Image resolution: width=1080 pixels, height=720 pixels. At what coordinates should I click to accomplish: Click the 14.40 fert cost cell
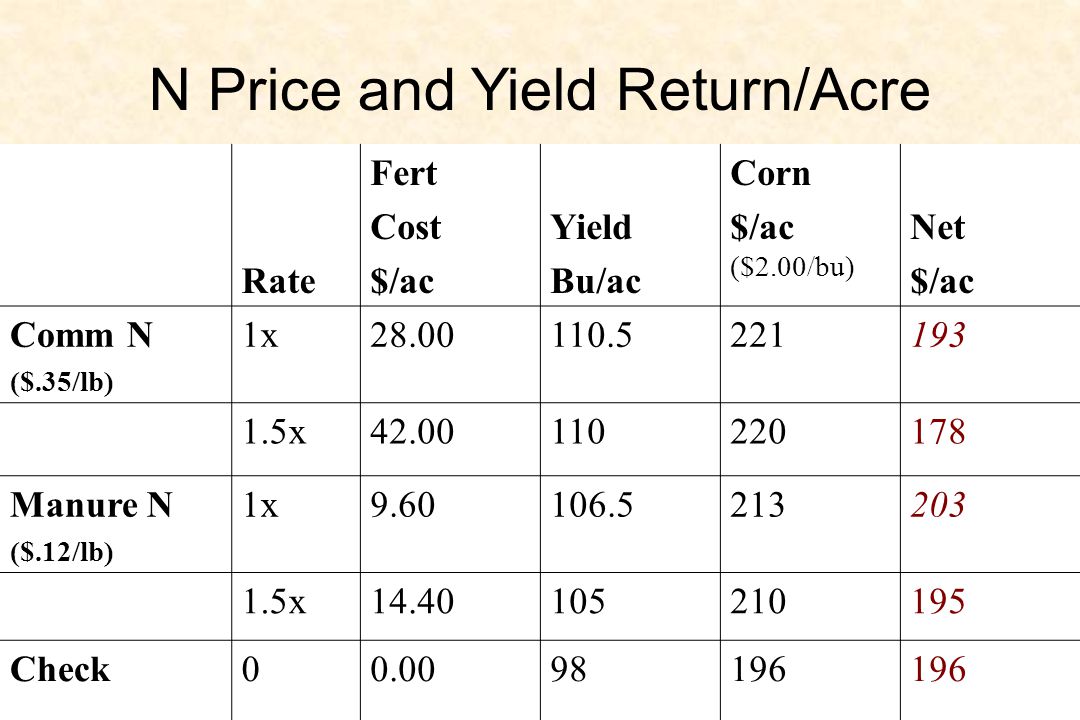tap(412, 601)
